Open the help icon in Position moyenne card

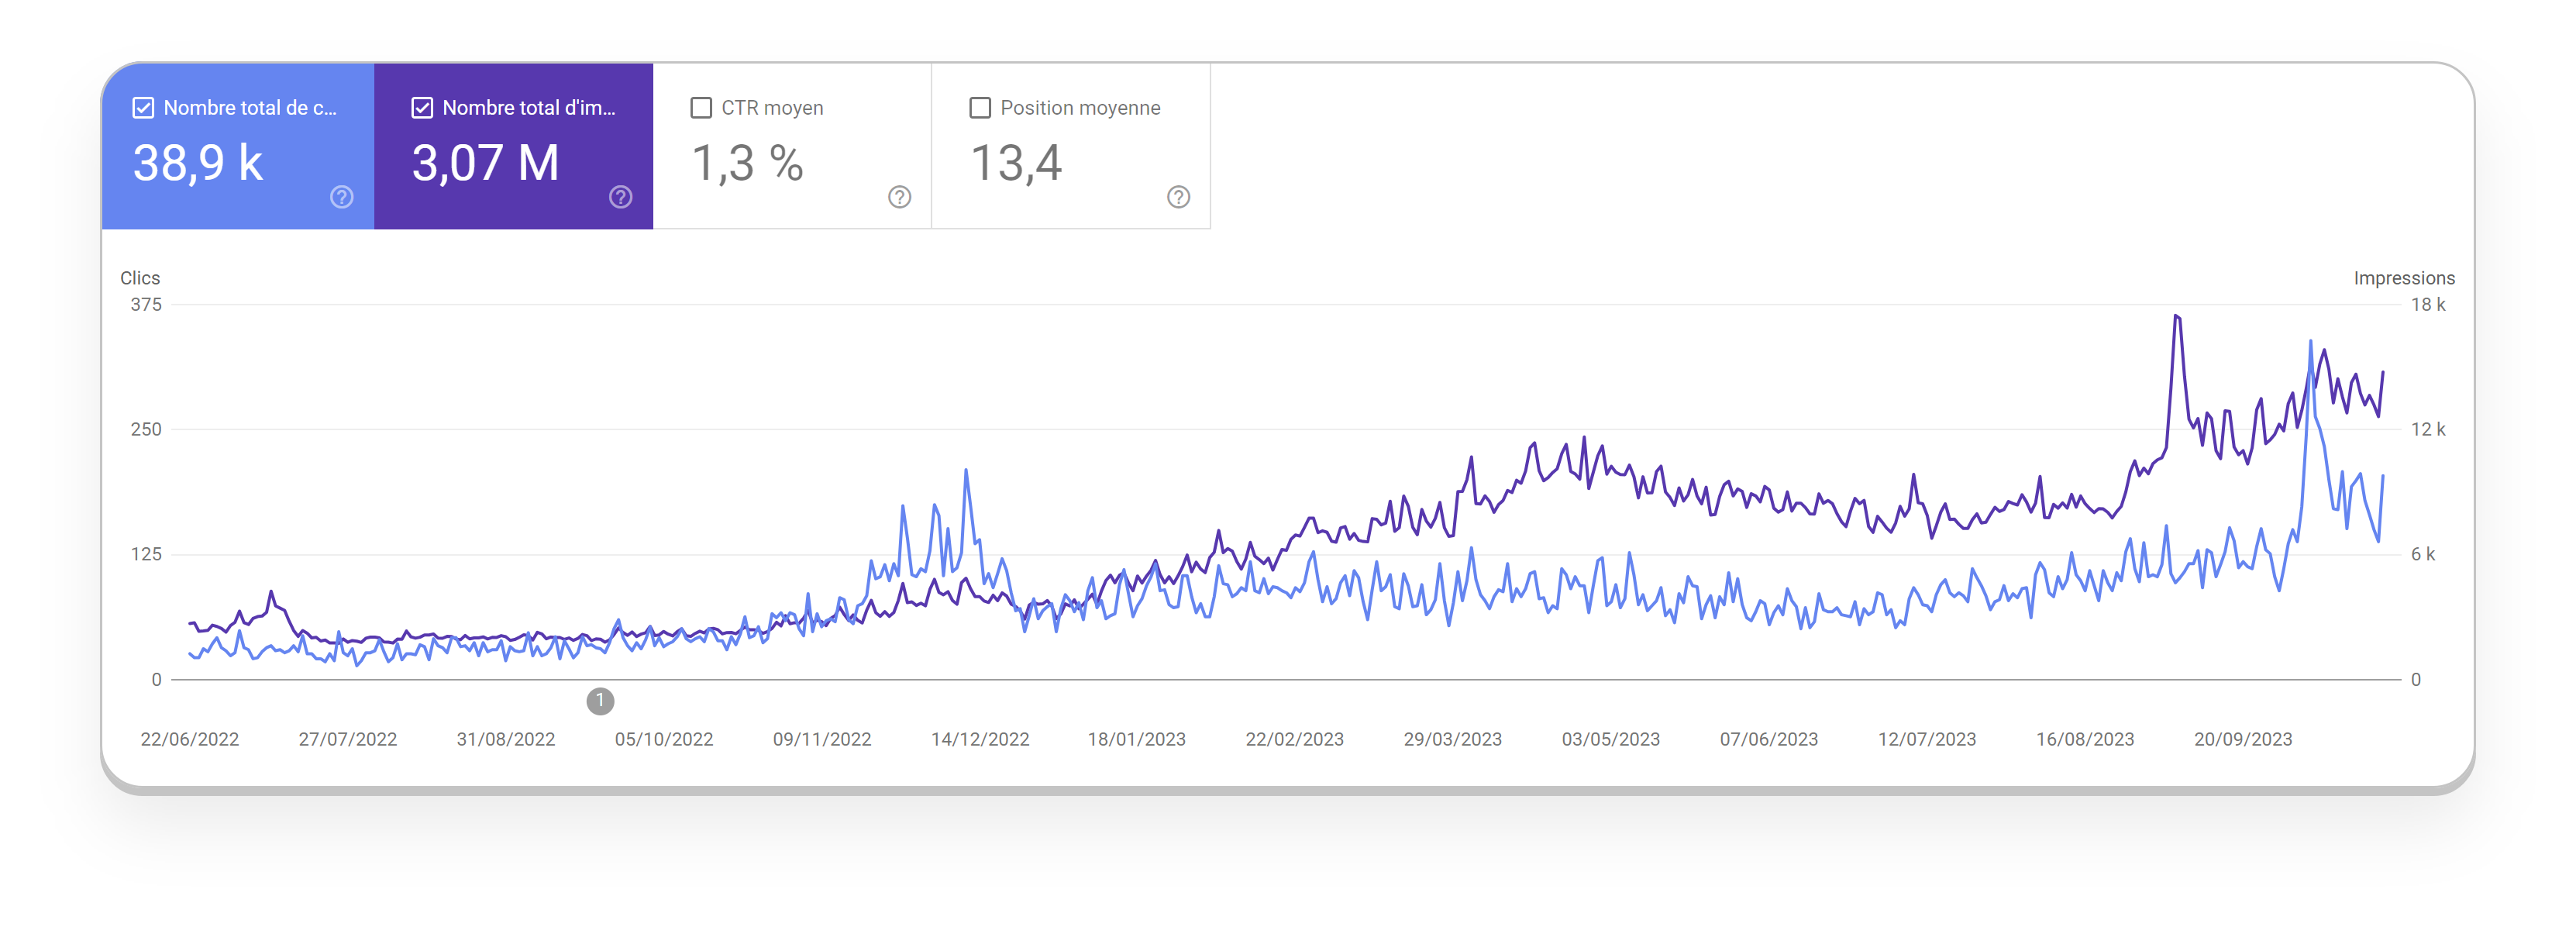[x=1179, y=197]
